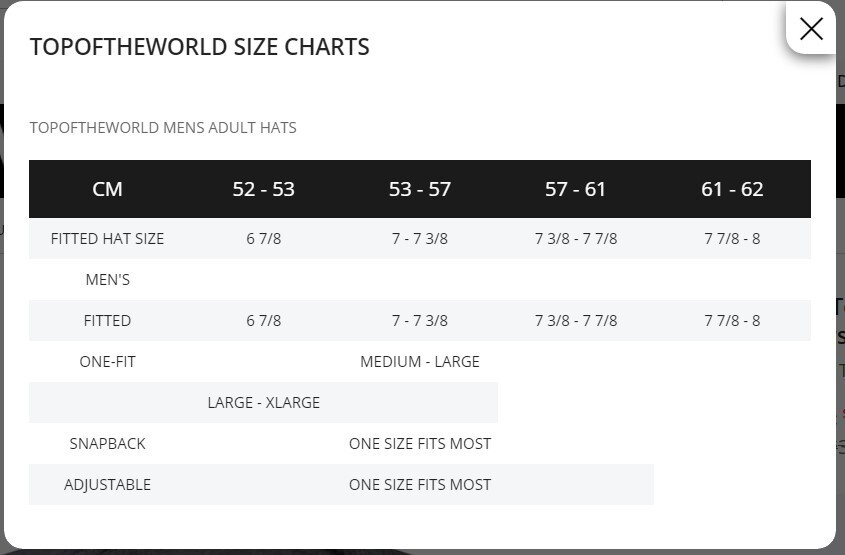Click the ADJUSTABLE row label

point(107,484)
